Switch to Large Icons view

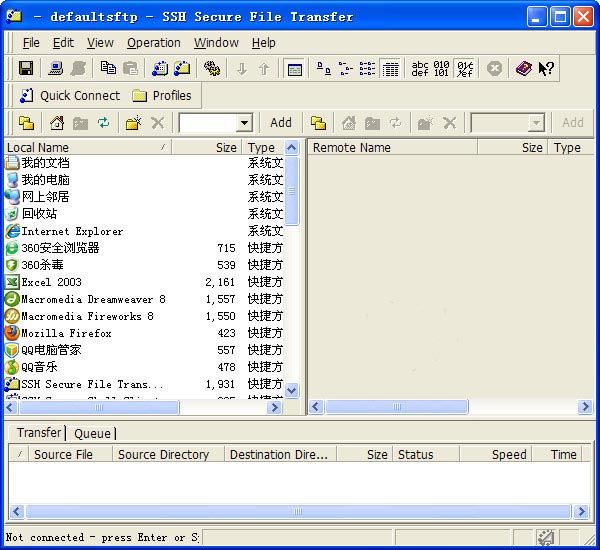click(324, 69)
